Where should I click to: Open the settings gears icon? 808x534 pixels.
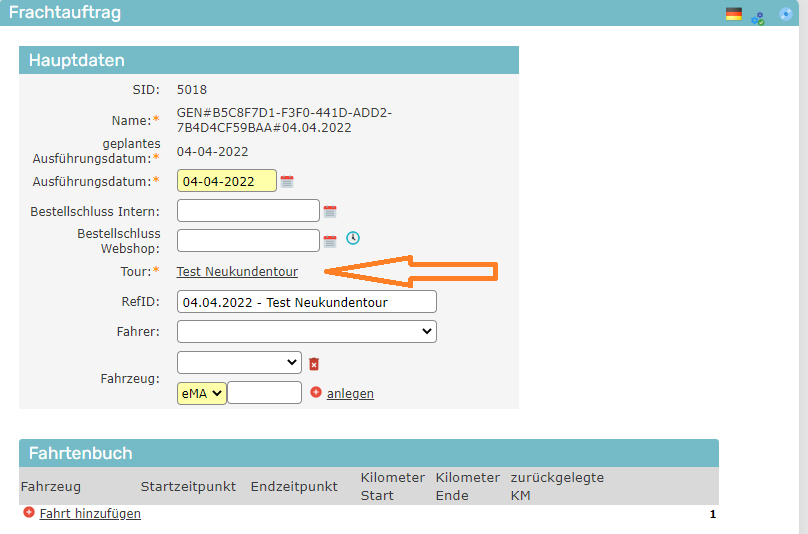[x=758, y=16]
